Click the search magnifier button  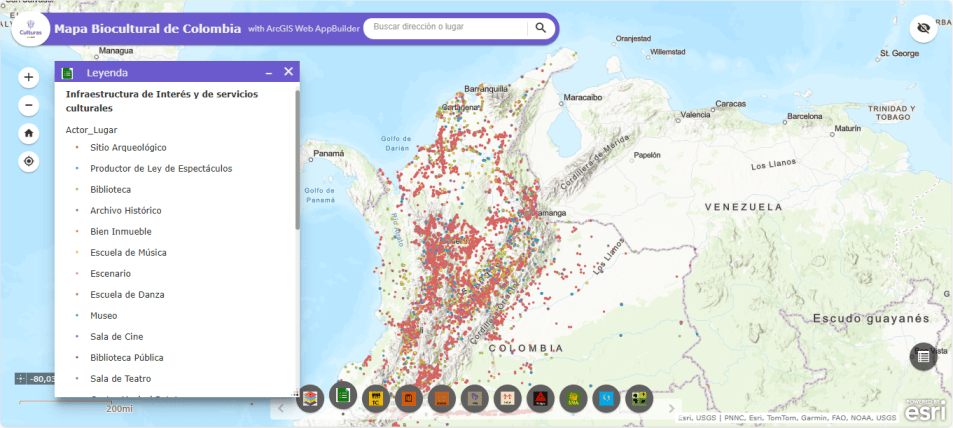tap(540, 28)
